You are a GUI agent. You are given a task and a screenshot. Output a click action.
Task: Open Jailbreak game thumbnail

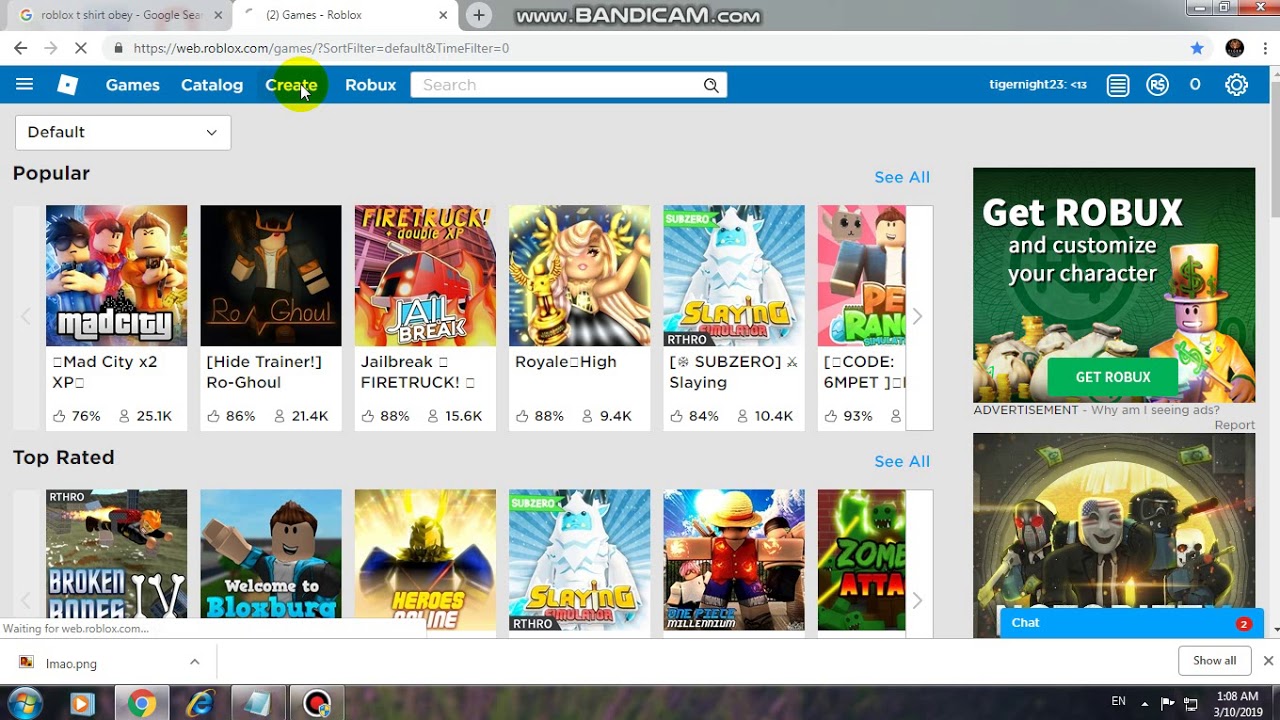coord(425,275)
